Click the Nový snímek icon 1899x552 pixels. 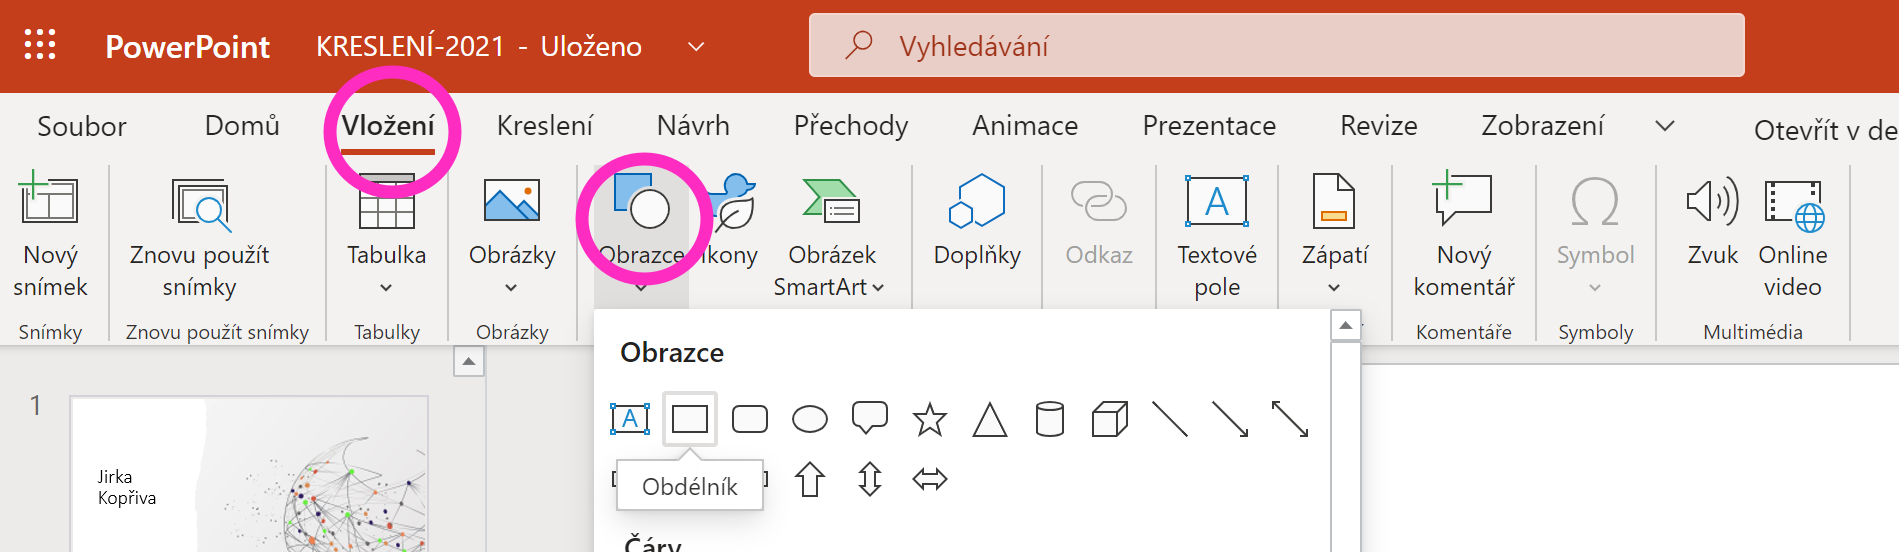click(49, 201)
